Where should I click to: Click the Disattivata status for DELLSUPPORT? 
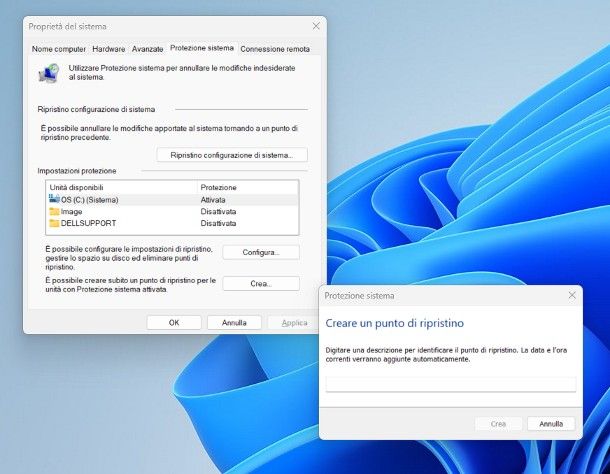click(218, 223)
